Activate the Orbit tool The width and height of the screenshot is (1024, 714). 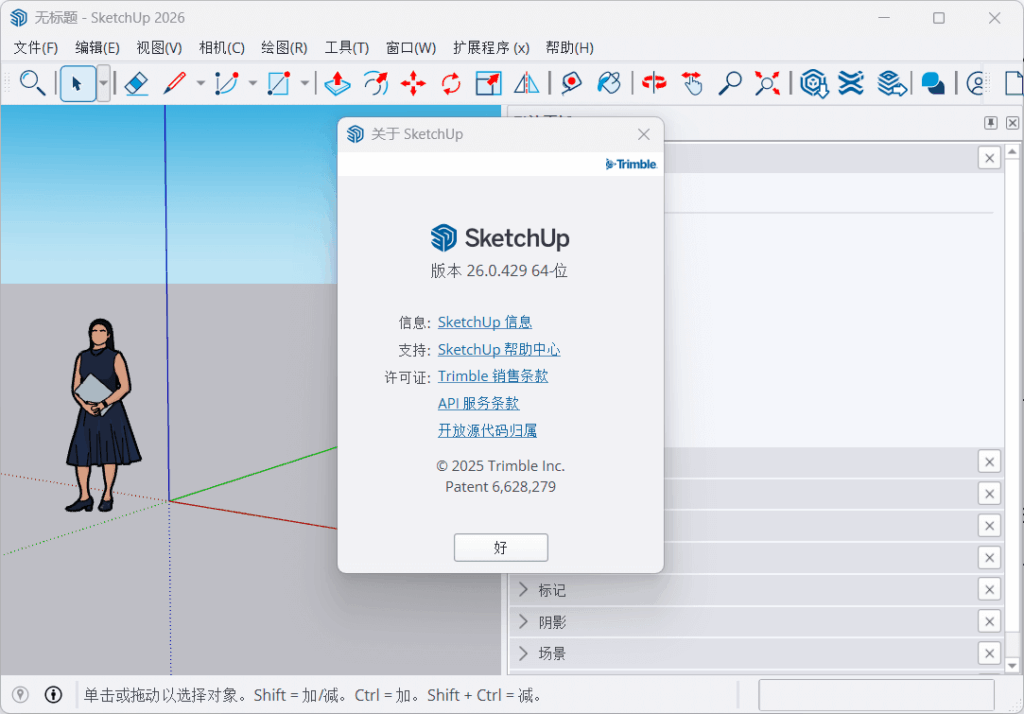pos(653,84)
